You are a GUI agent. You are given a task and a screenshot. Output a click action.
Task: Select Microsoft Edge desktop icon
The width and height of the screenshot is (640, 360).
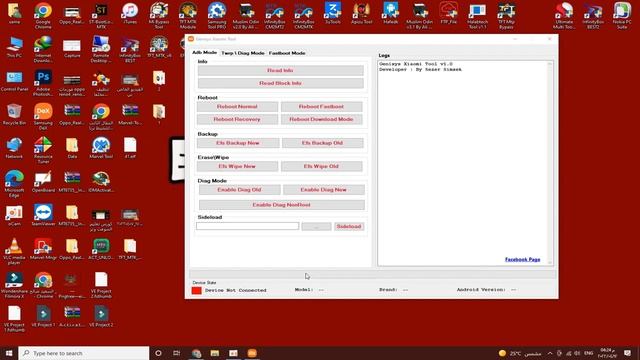point(14,184)
